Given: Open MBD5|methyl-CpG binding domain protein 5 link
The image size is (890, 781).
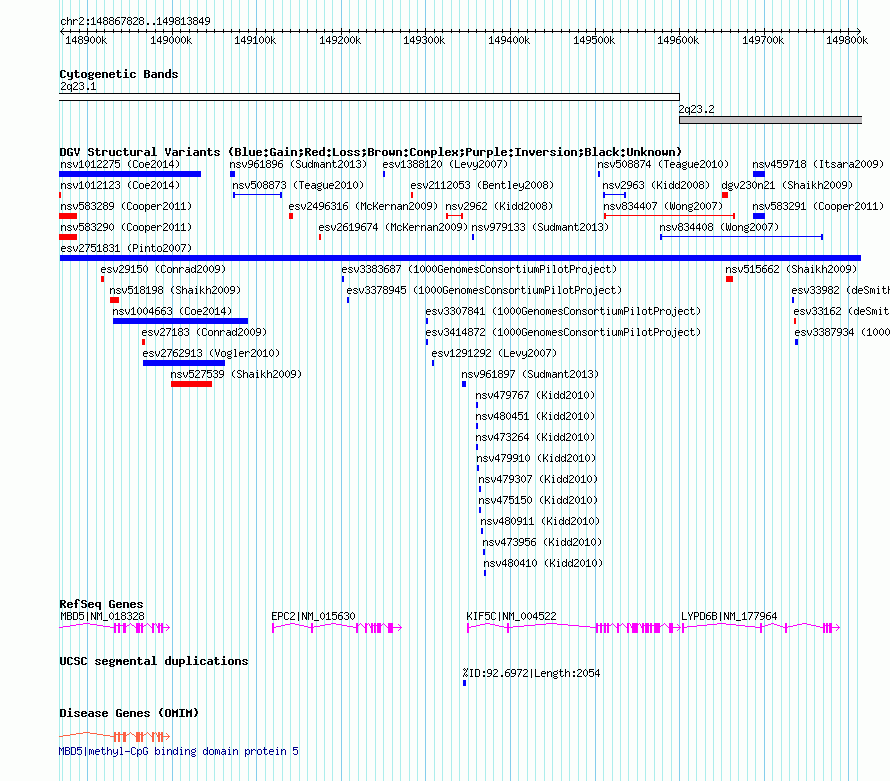Looking at the screenshot, I should coord(179,751).
